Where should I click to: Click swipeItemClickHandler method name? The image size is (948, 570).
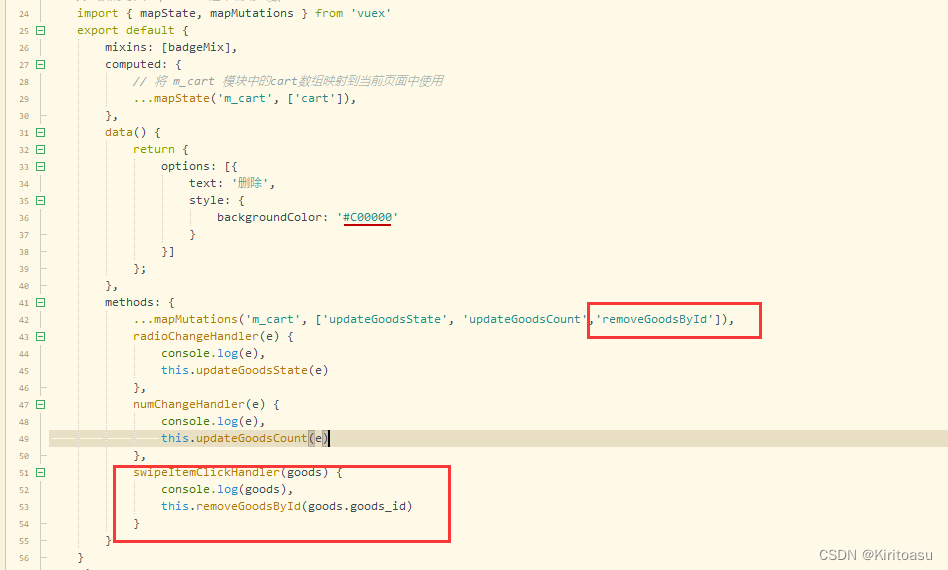(206, 473)
